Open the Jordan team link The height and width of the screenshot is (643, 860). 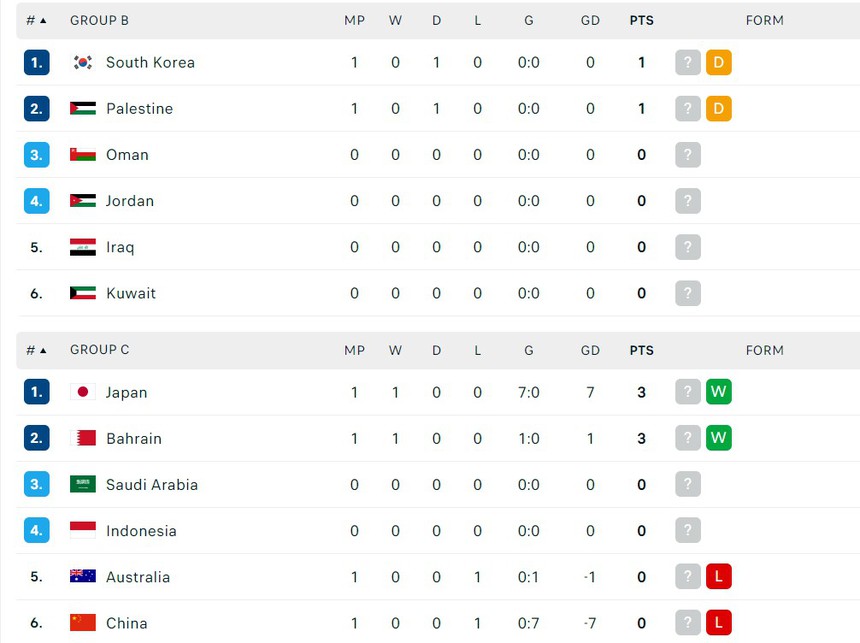tap(130, 201)
